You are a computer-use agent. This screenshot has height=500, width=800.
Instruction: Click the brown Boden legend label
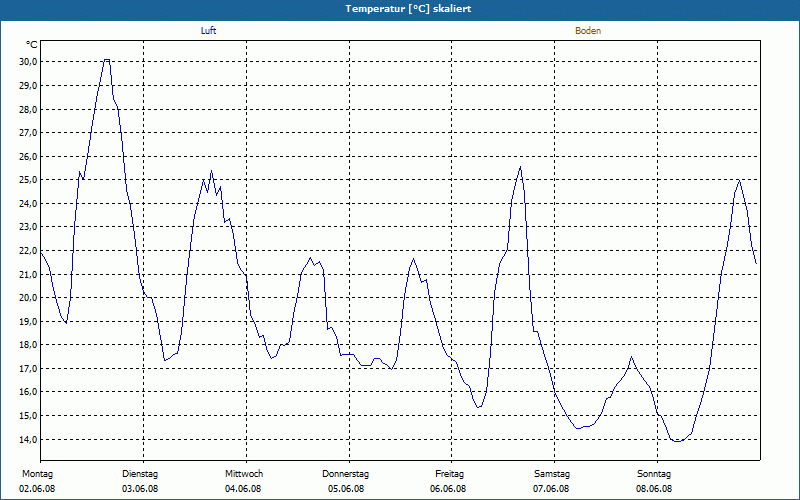(588, 31)
